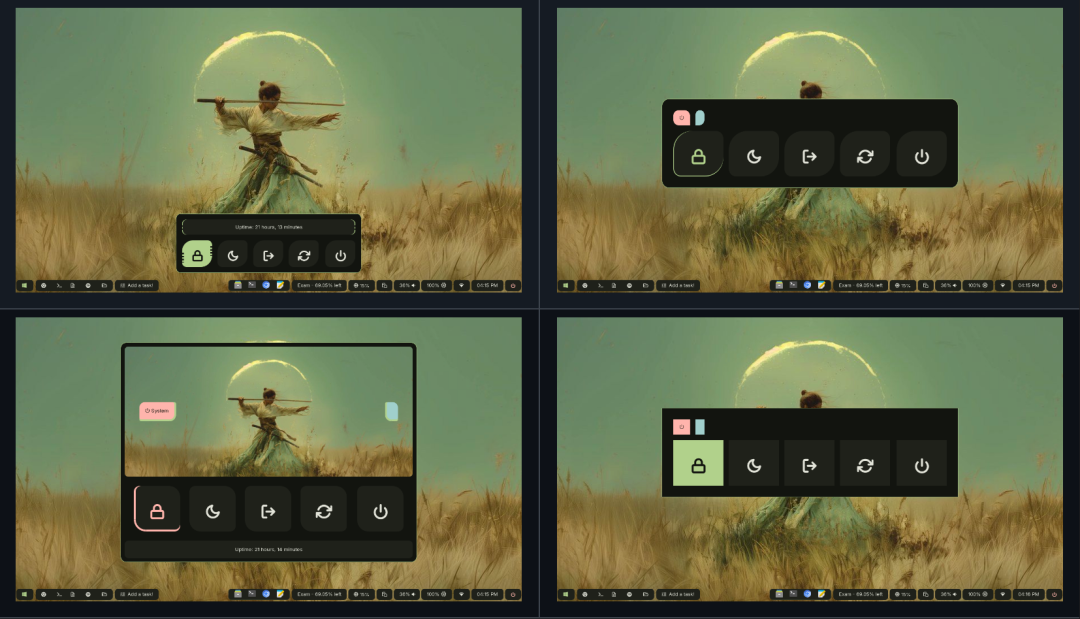Open the blue browser icon in the top-left screenshot's taskbar

[266, 285]
